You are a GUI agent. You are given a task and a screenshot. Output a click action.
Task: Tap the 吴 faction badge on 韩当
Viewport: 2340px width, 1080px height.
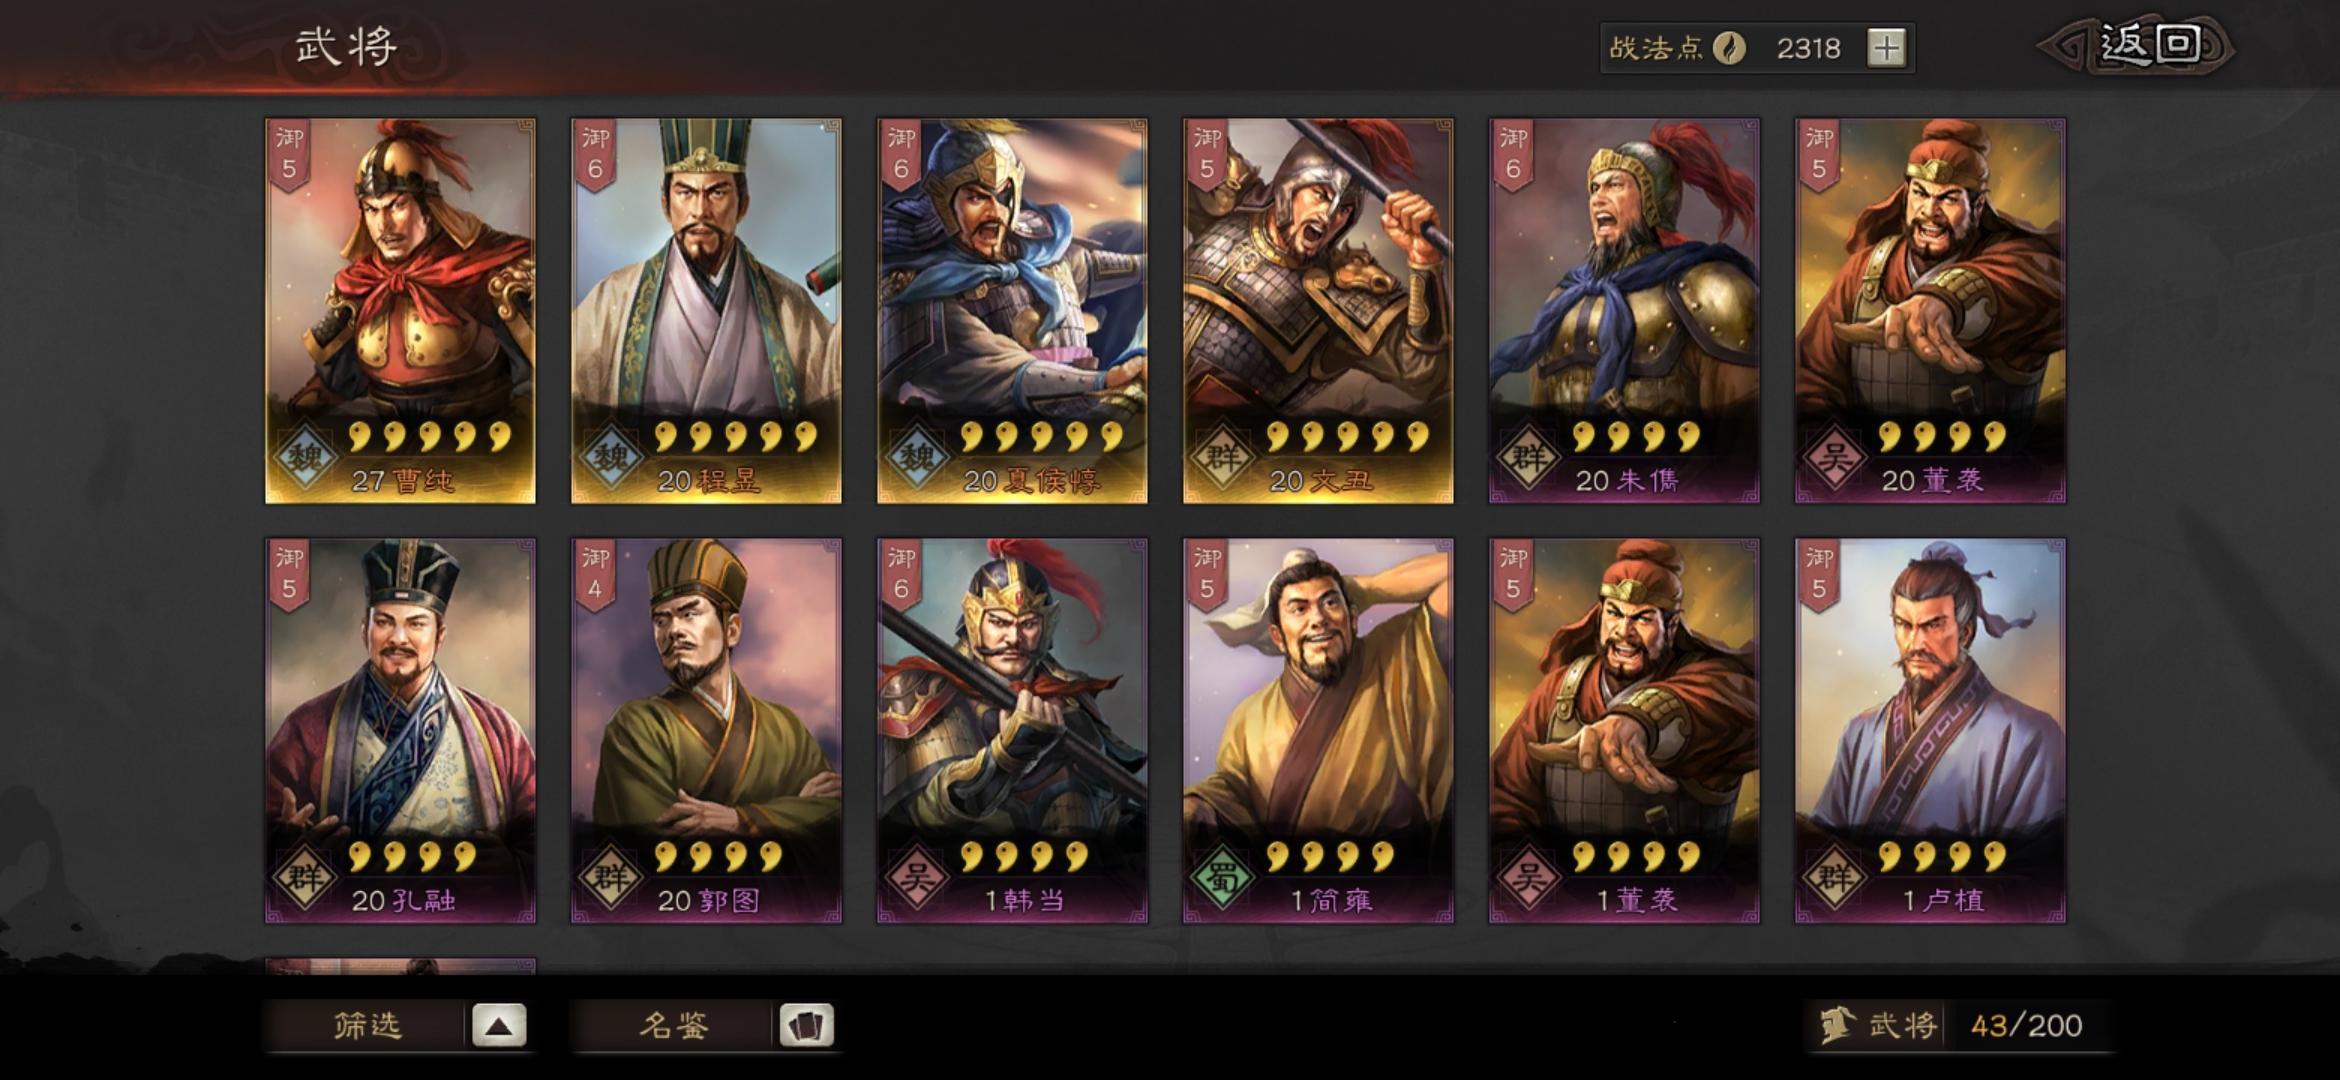pyautogui.click(x=916, y=878)
